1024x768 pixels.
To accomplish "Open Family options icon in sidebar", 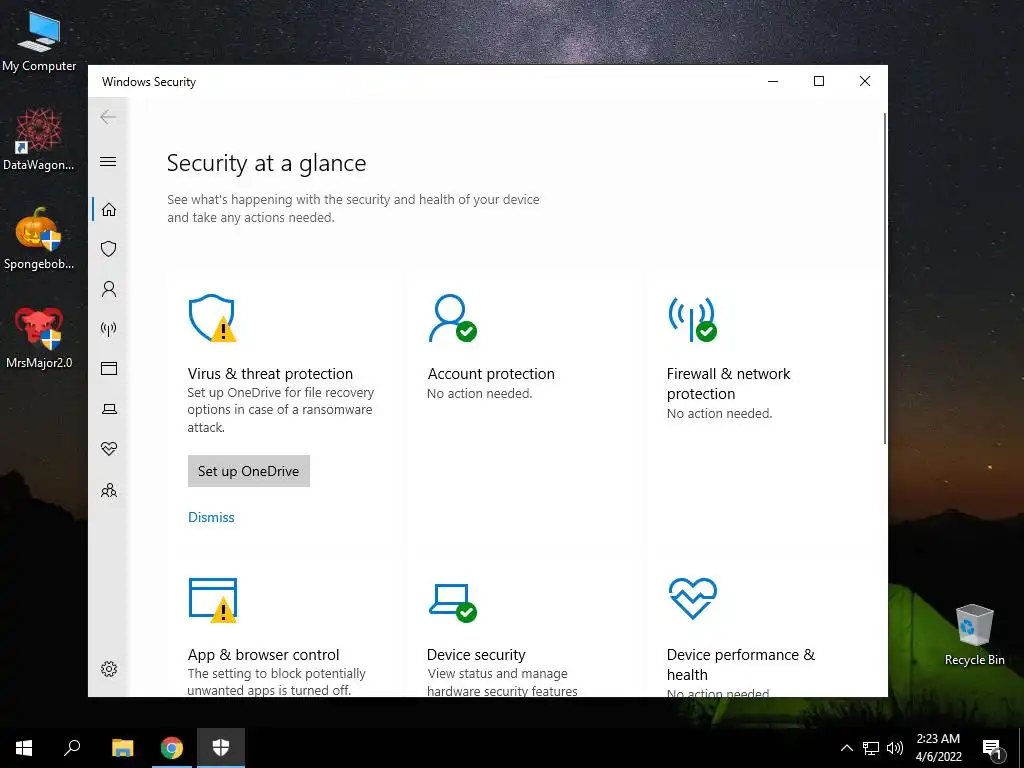I will click(x=108, y=490).
